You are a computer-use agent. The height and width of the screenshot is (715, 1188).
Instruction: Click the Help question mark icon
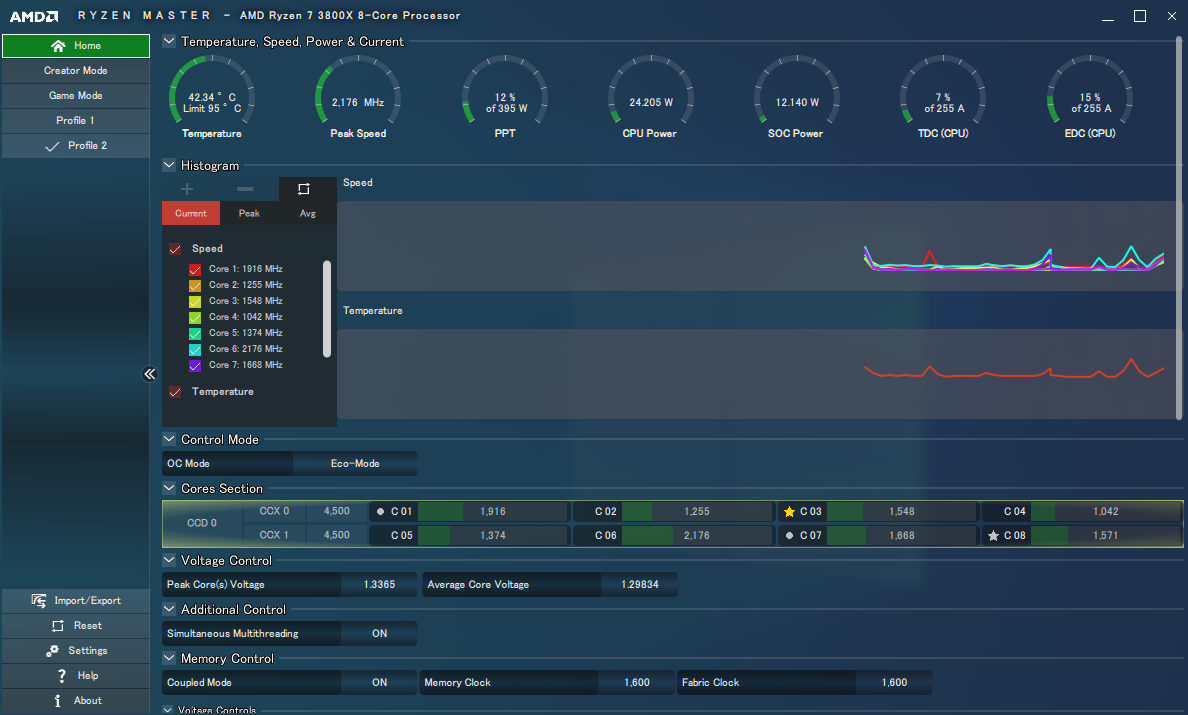(61, 676)
